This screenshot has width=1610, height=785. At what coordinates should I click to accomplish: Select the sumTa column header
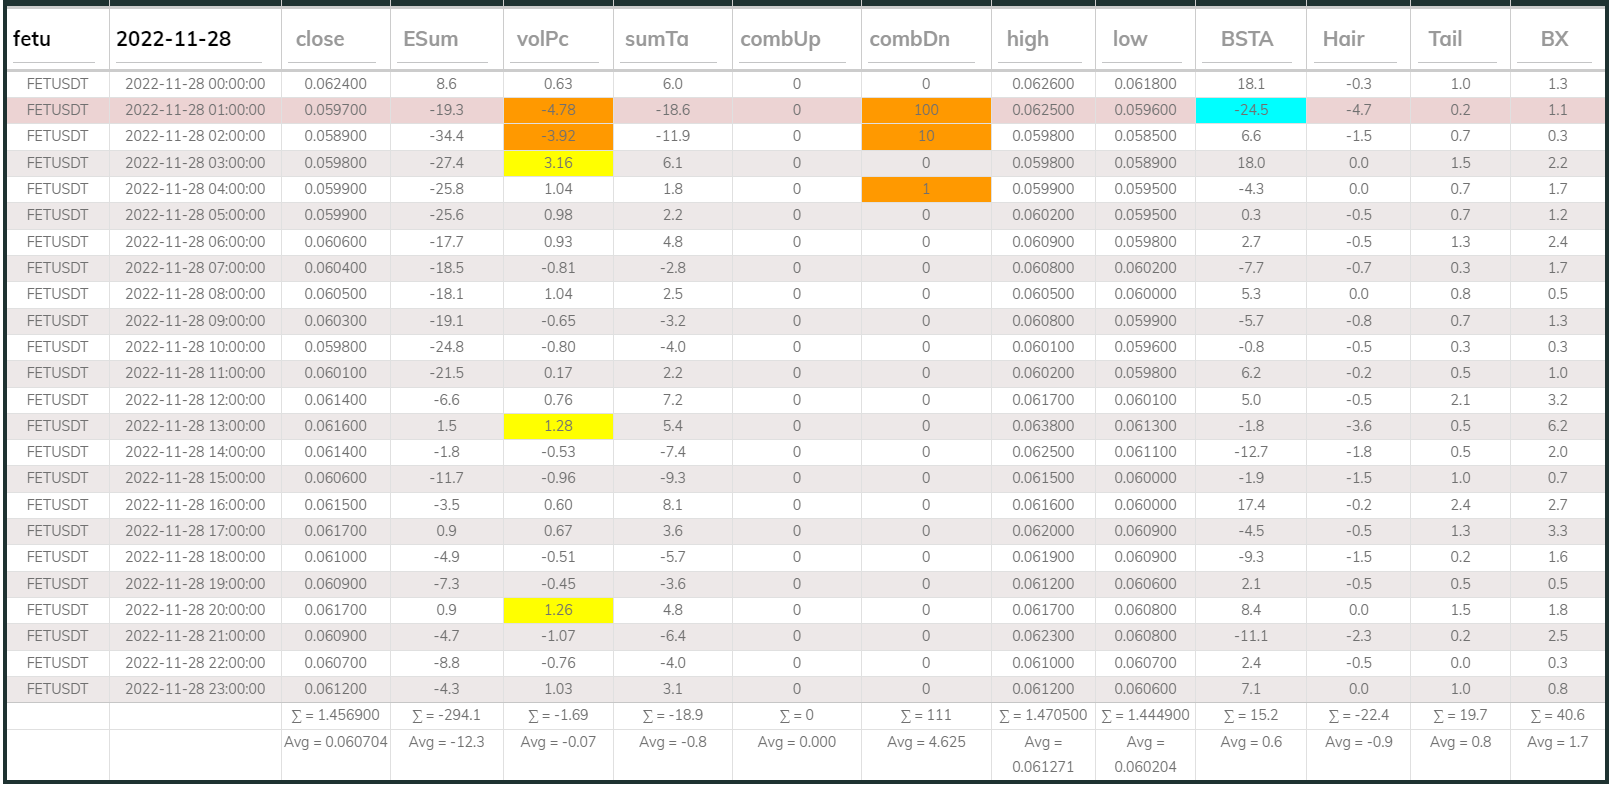click(x=657, y=39)
